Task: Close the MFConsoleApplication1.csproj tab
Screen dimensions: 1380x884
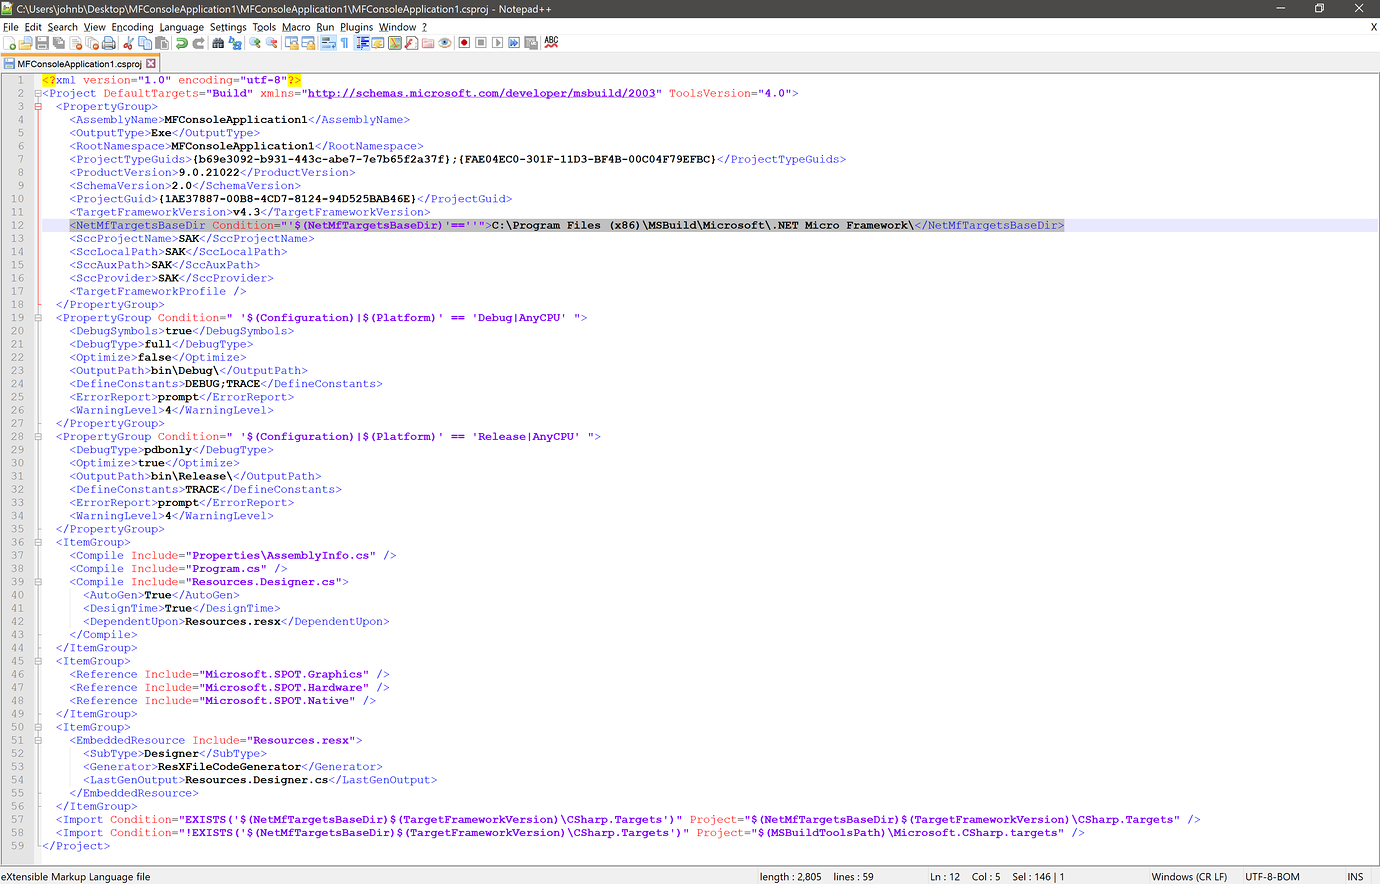Action: (151, 63)
